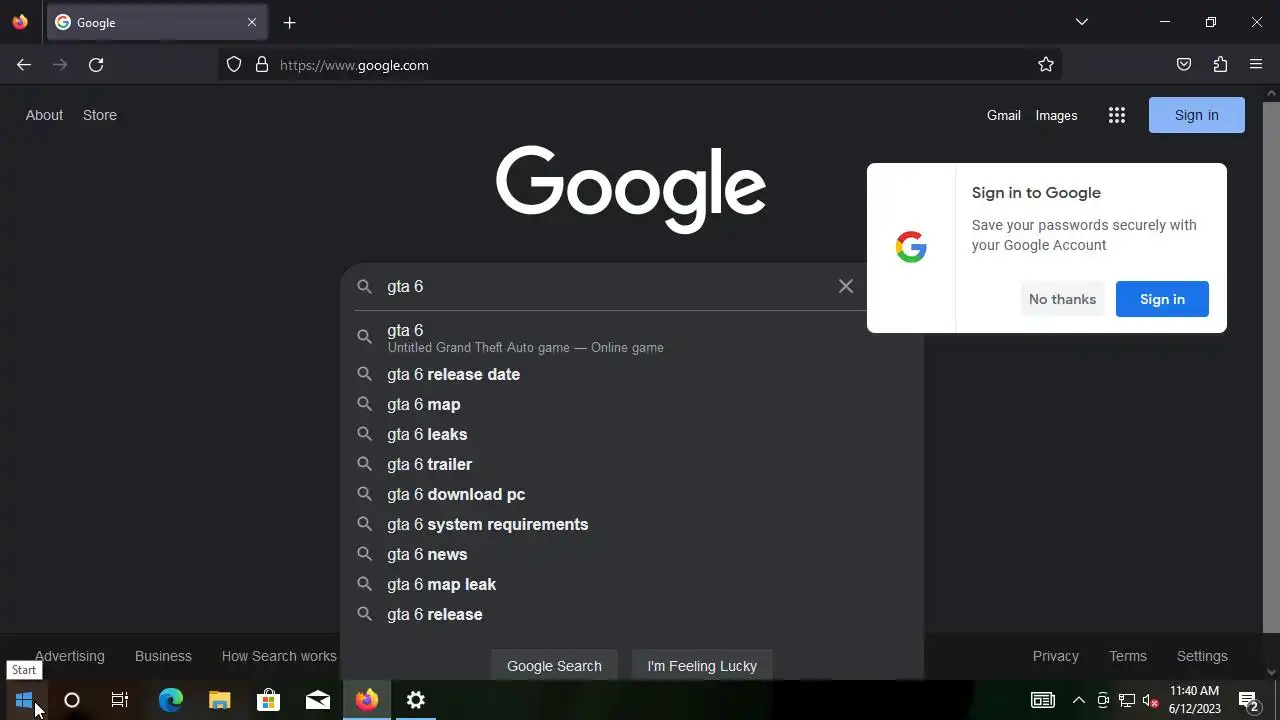This screenshot has width=1280, height=720.
Task: Close the Google tab
Action: pos(252,22)
